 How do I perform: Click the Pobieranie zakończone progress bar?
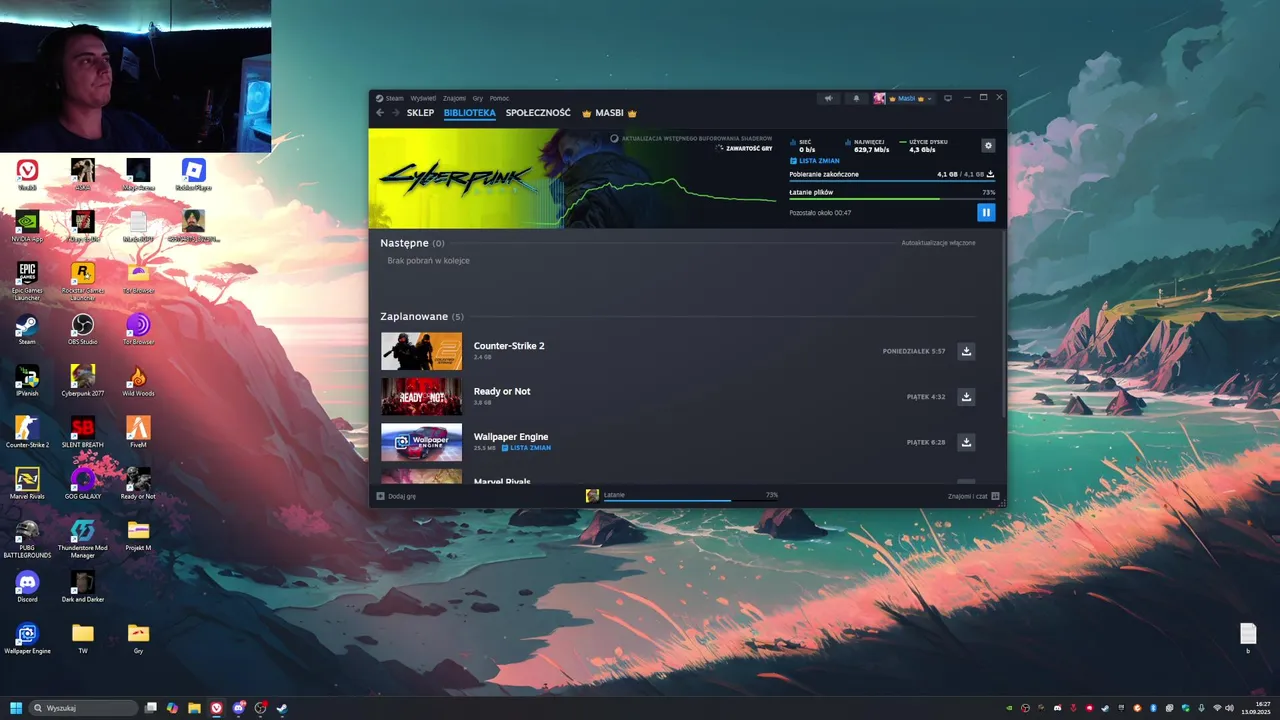(892, 181)
